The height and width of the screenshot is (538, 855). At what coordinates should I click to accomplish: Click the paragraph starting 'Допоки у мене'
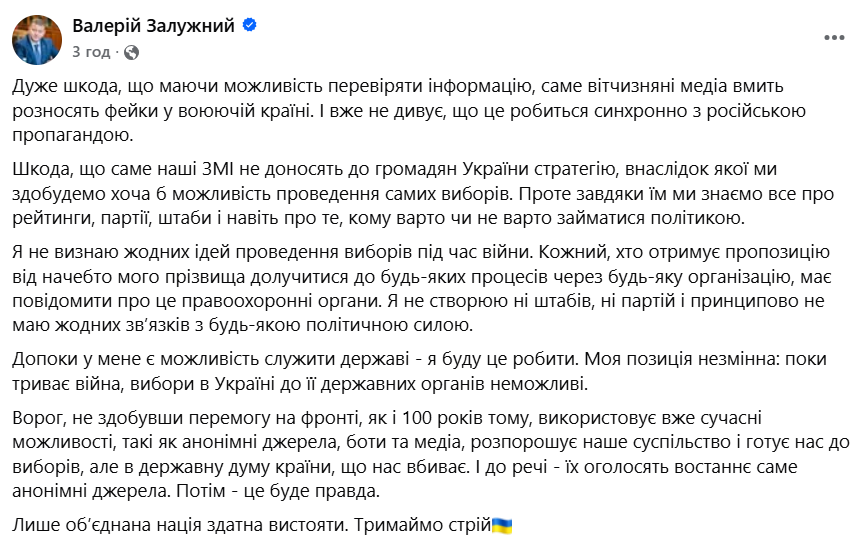click(x=420, y=369)
